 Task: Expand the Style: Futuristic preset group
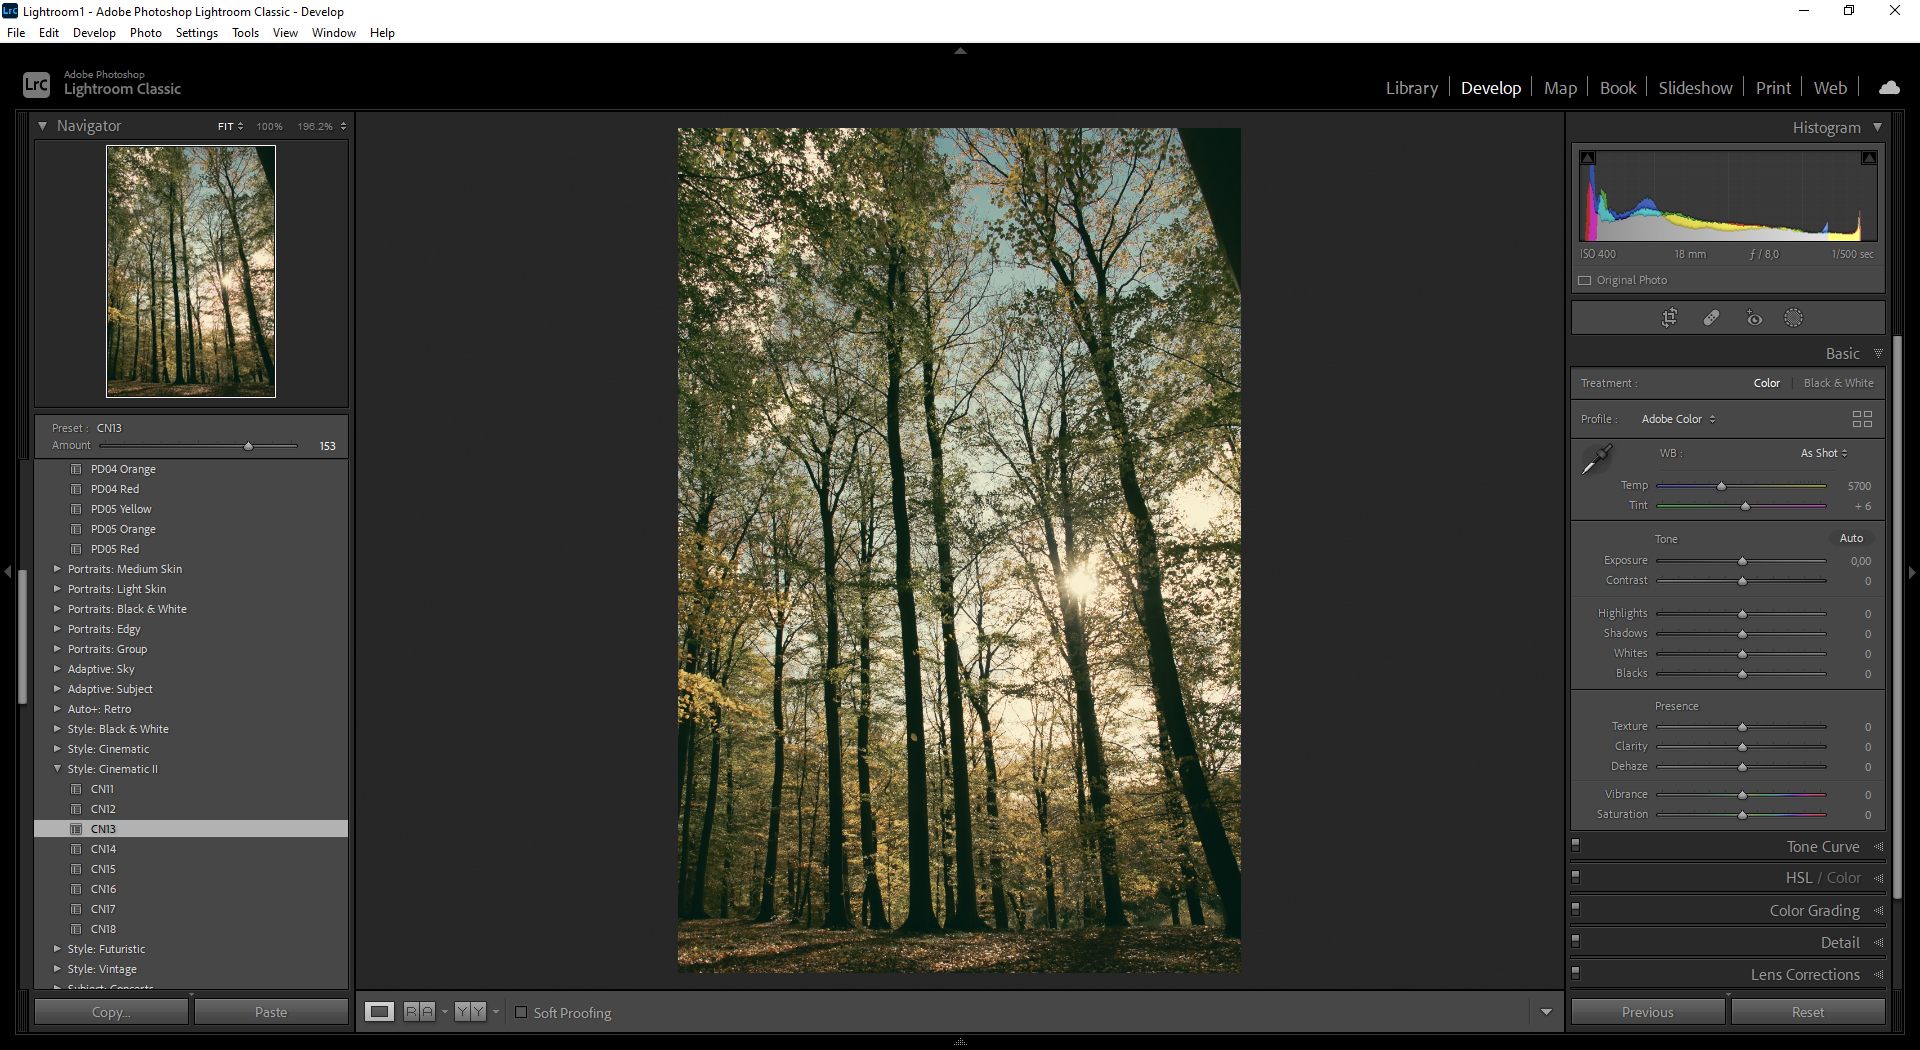(107, 949)
